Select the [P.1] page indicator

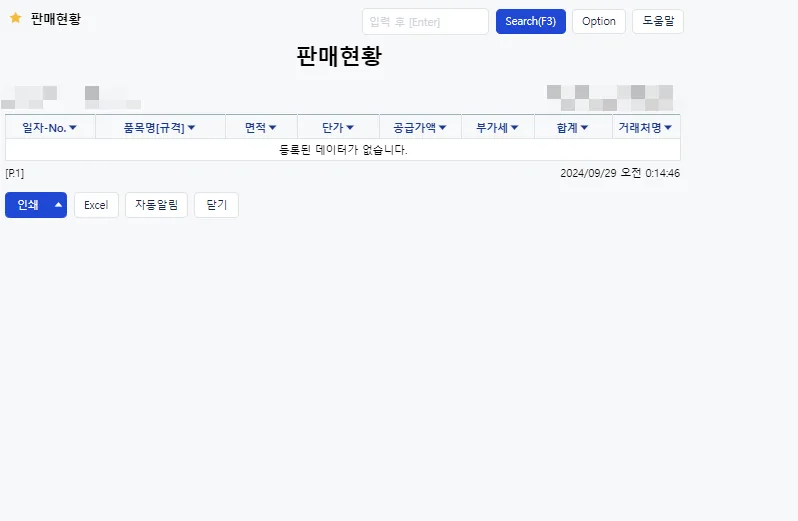coord(15,173)
